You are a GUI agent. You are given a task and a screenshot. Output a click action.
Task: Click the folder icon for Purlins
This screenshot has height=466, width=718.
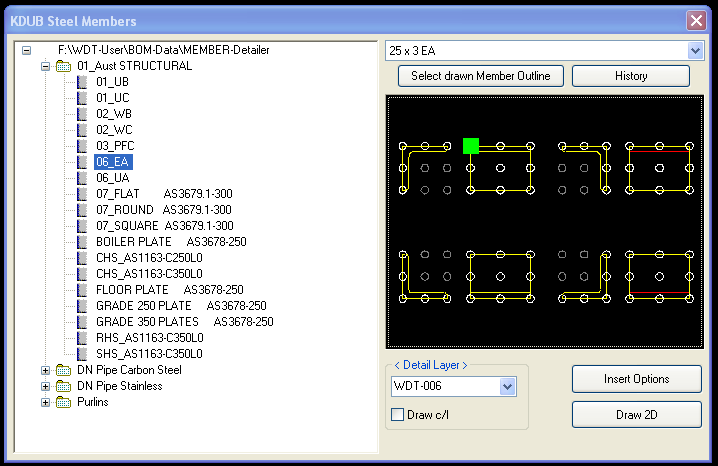pyautogui.click(x=63, y=402)
